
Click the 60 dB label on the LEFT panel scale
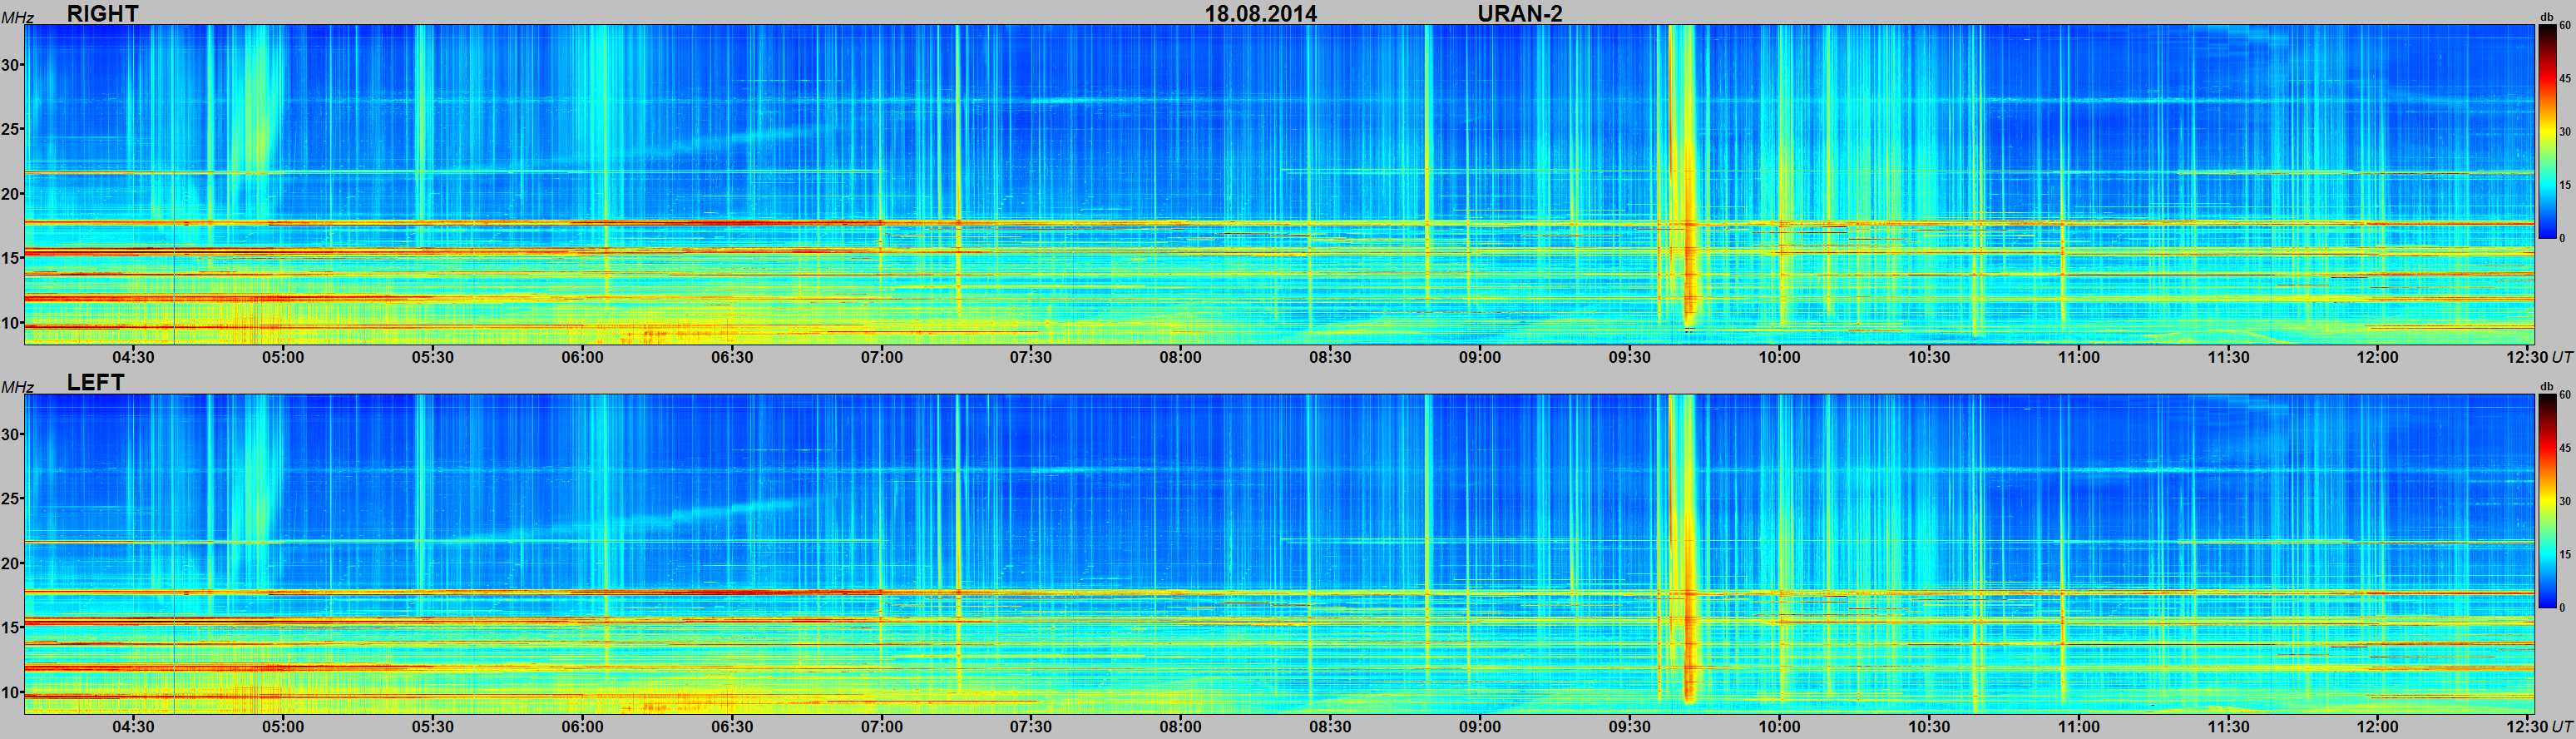[x=2565, y=396]
